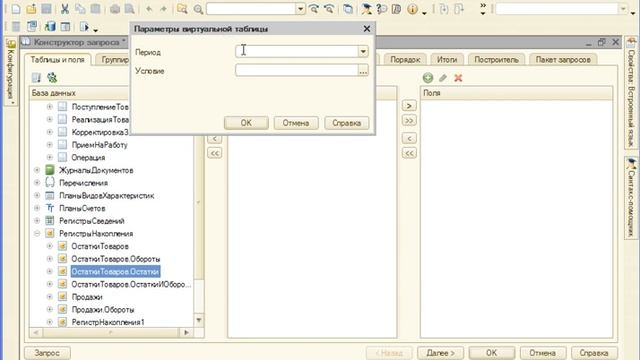Click the Условие ellipsis button
Screen dimensions: 640x360
(x=363, y=70)
